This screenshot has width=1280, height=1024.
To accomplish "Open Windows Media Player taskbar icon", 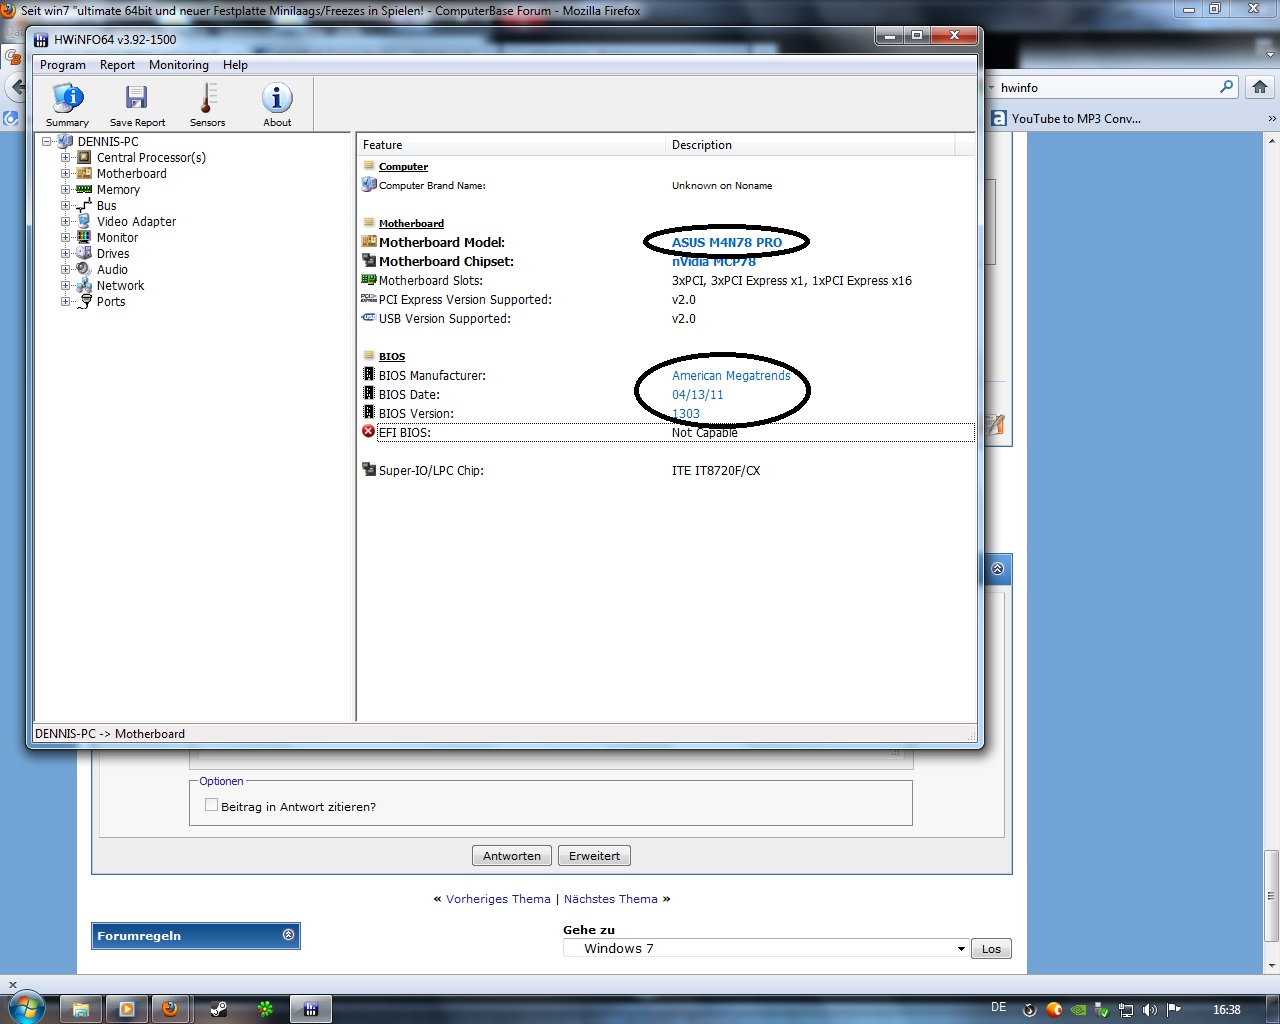I will tap(127, 1009).
